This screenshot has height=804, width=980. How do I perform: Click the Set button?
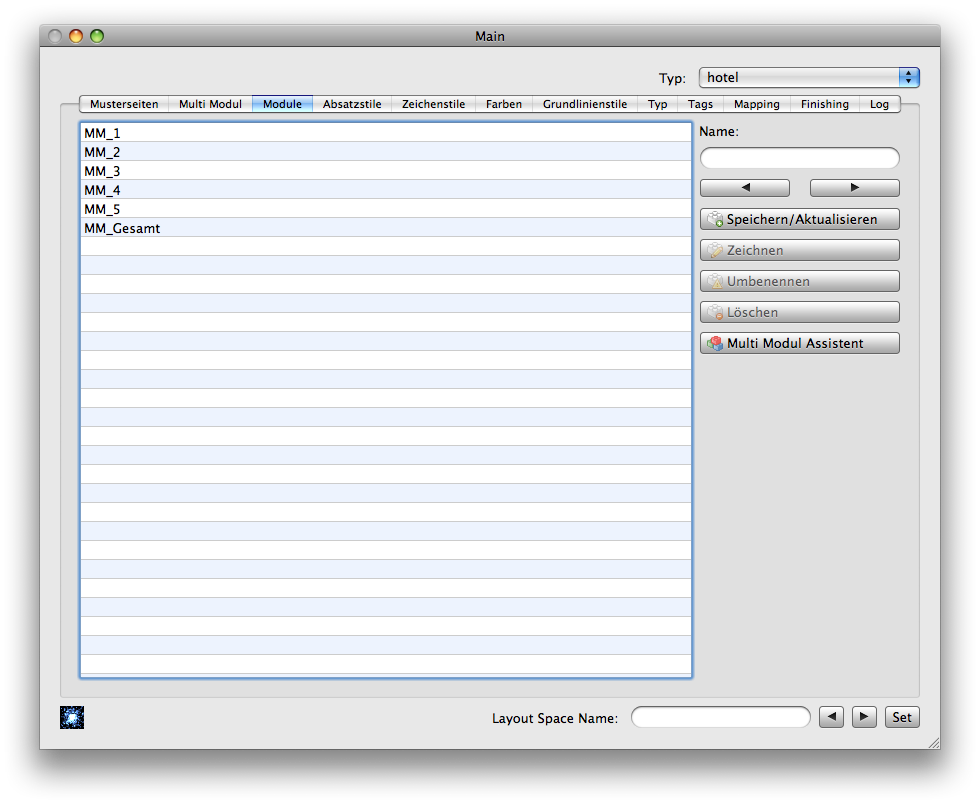point(902,717)
